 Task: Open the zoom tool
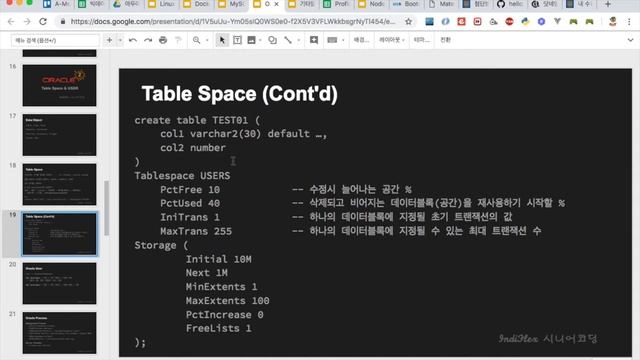pyautogui.click(x=197, y=40)
